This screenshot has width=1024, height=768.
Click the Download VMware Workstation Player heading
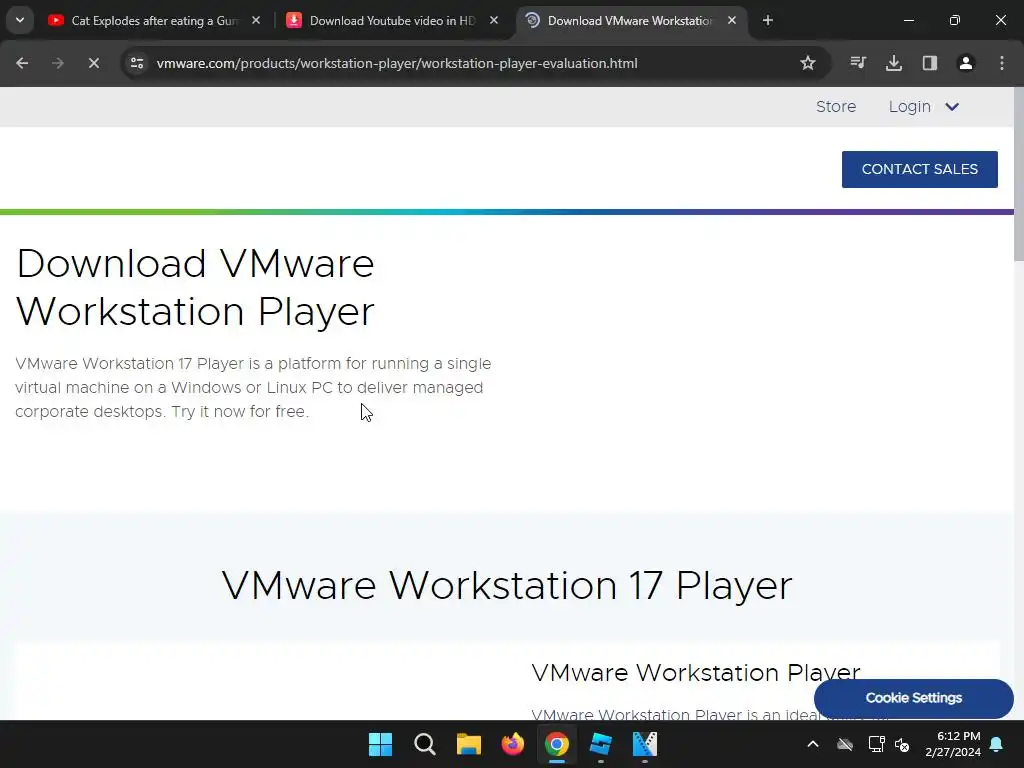[x=195, y=287]
